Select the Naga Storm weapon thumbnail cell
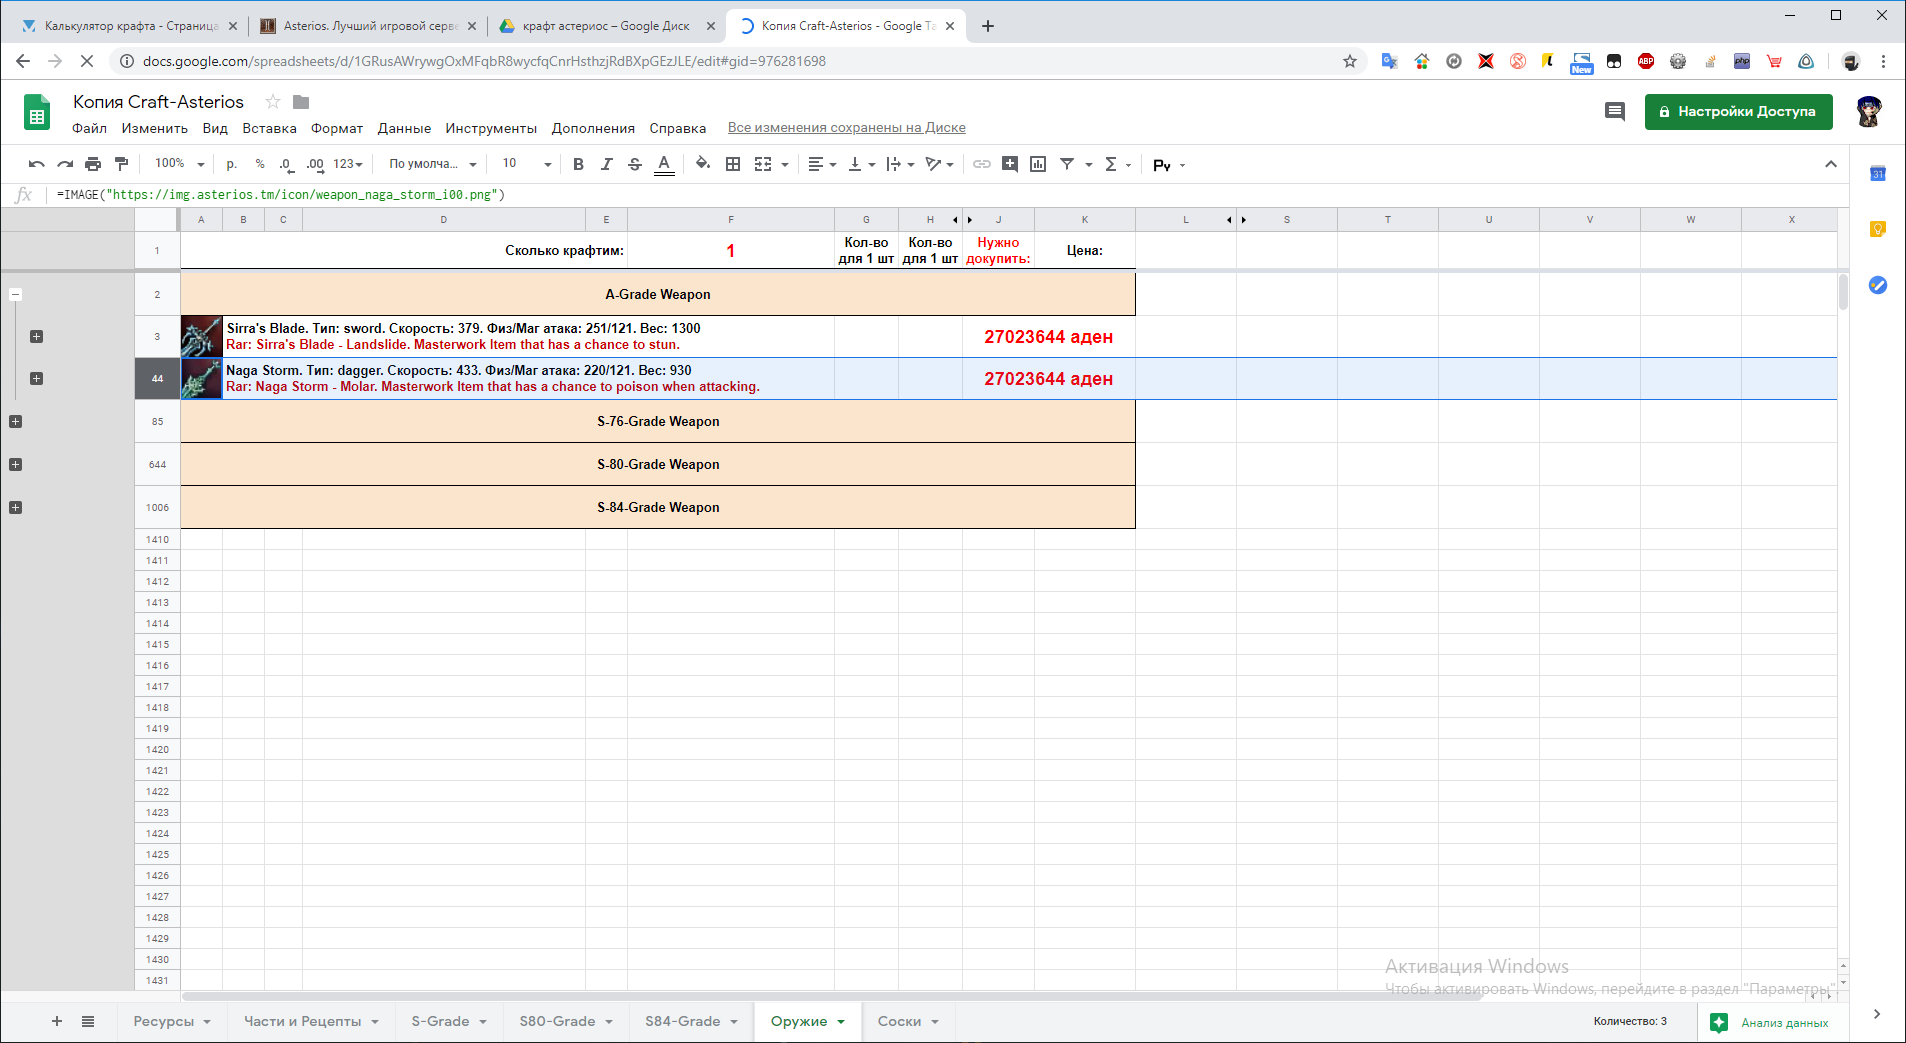This screenshot has width=1906, height=1043. [201, 379]
